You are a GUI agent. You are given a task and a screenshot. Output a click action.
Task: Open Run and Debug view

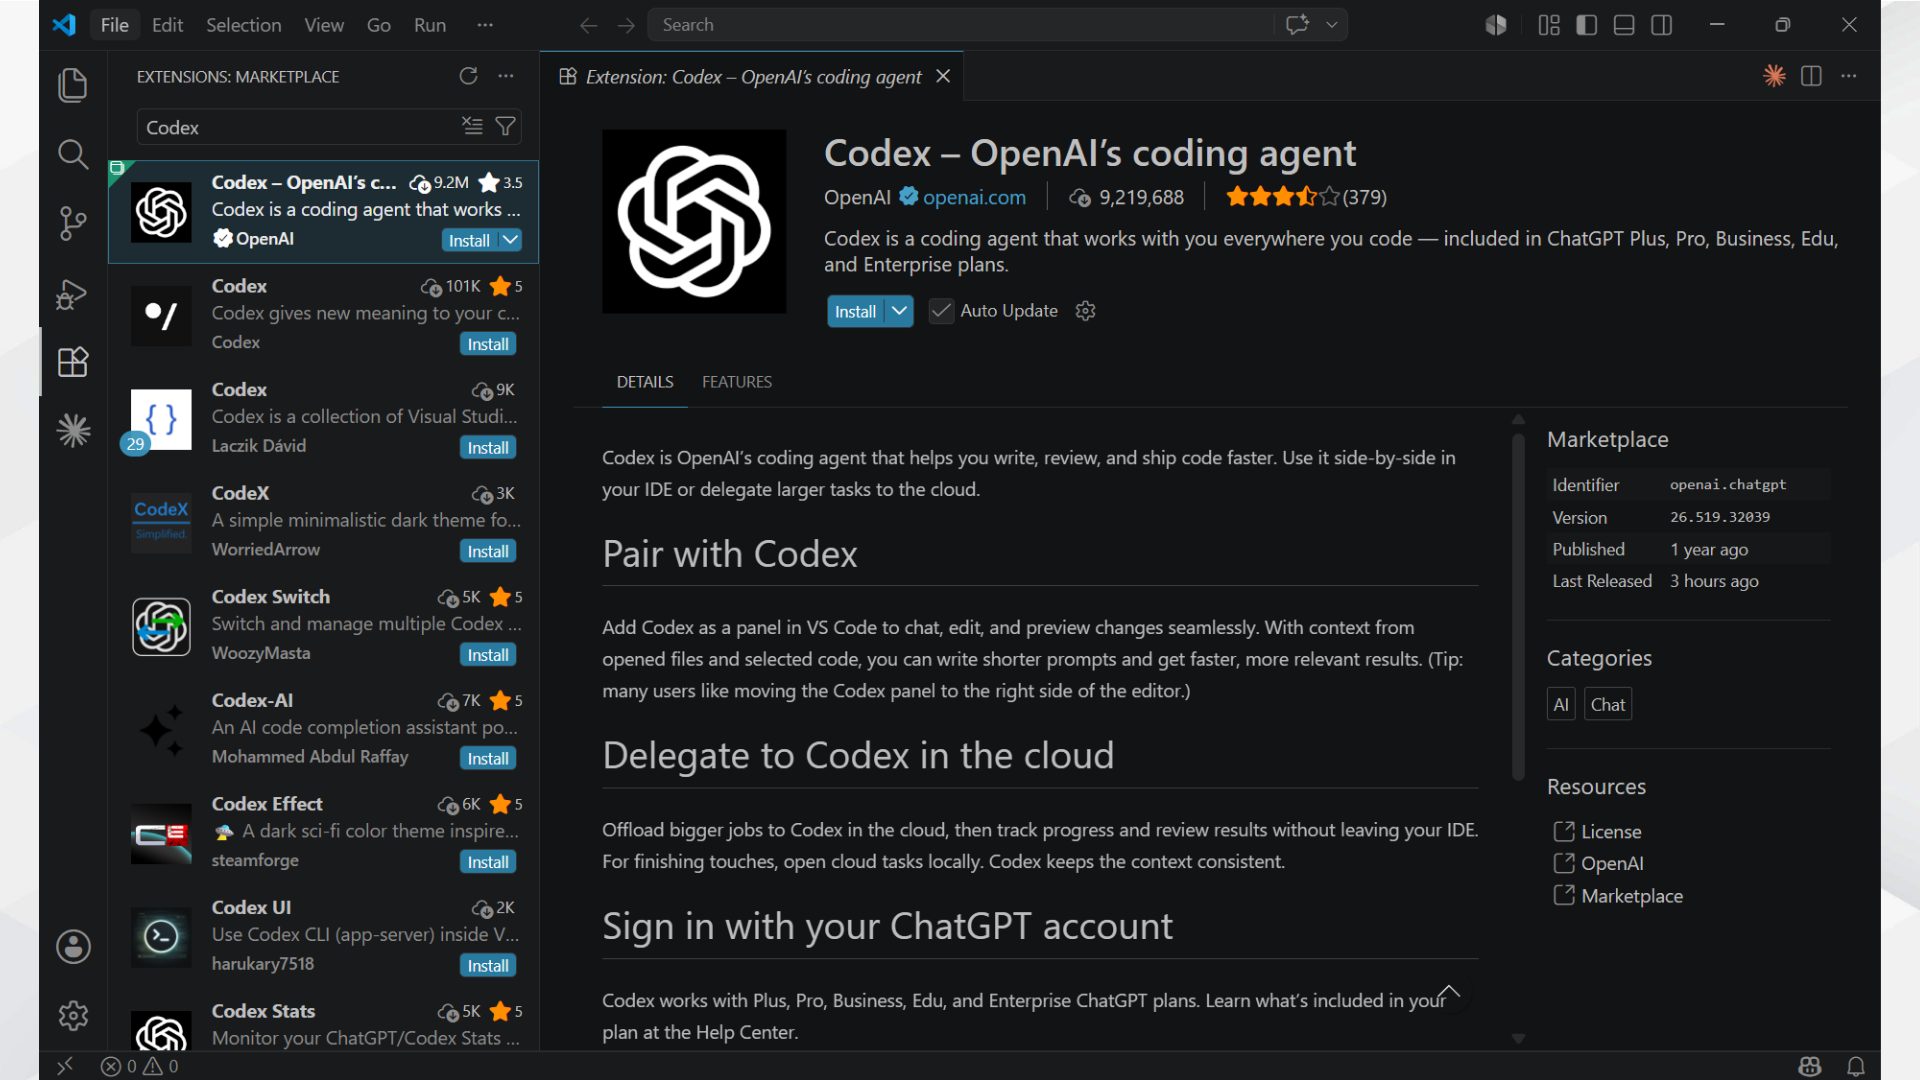pos(73,293)
